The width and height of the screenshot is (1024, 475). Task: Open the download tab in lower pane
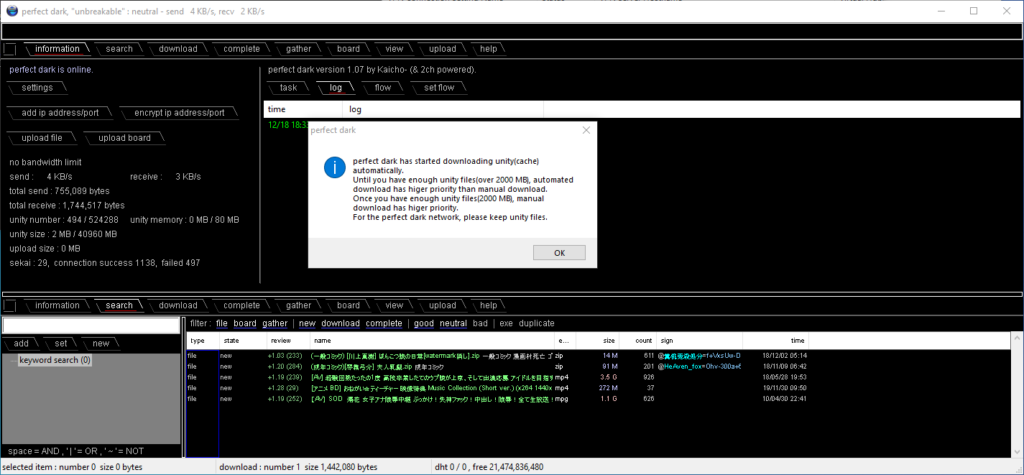tap(178, 306)
